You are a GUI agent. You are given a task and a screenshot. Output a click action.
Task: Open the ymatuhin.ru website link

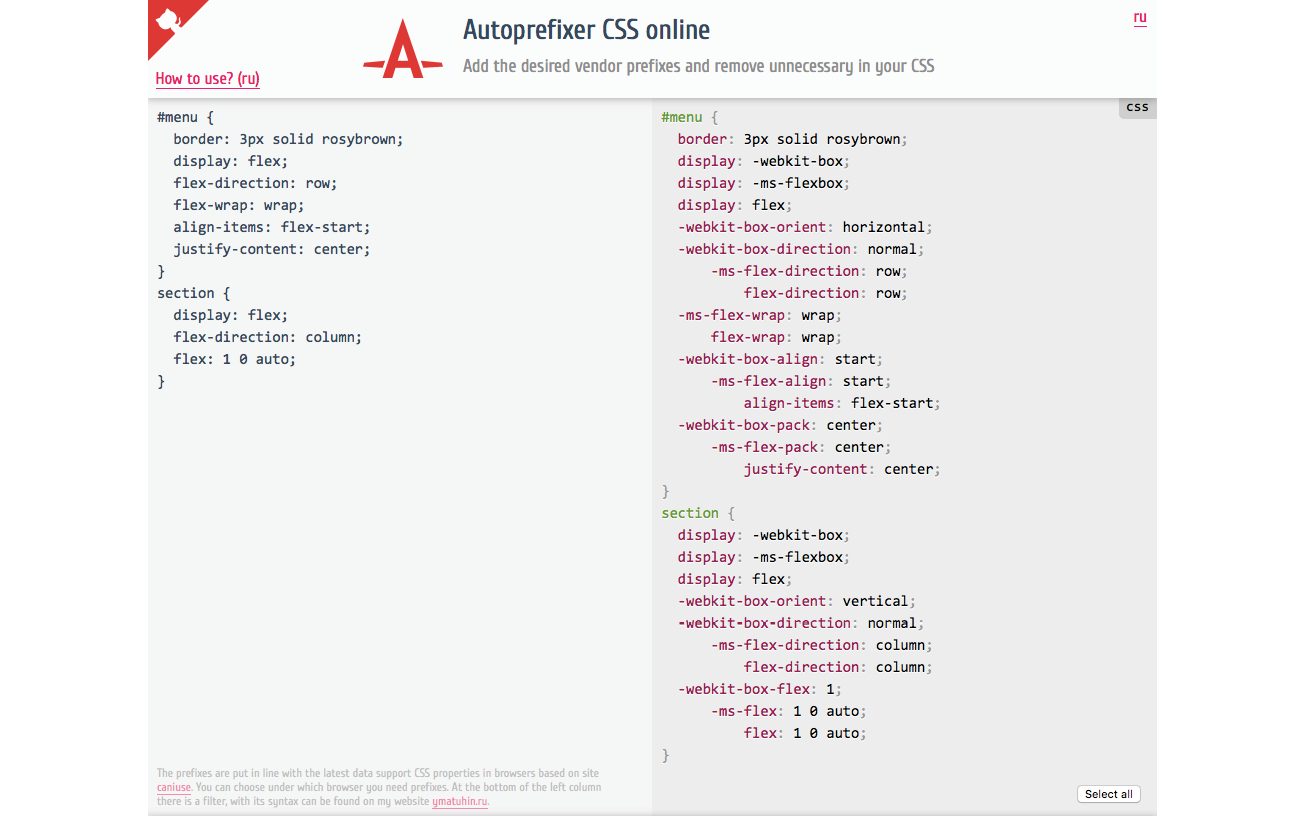click(460, 801)
